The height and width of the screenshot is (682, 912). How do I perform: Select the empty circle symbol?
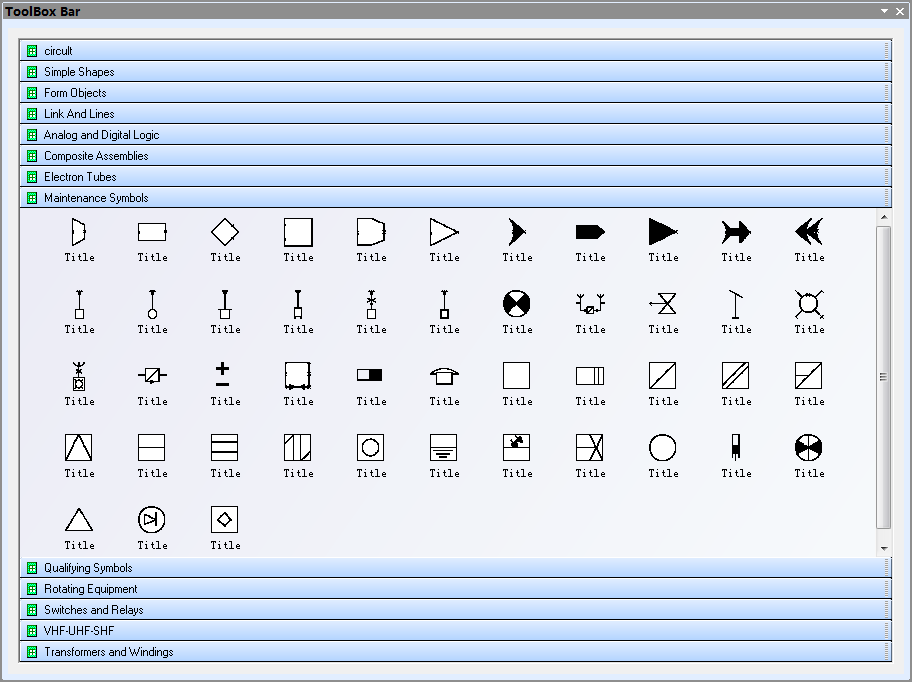663,448
